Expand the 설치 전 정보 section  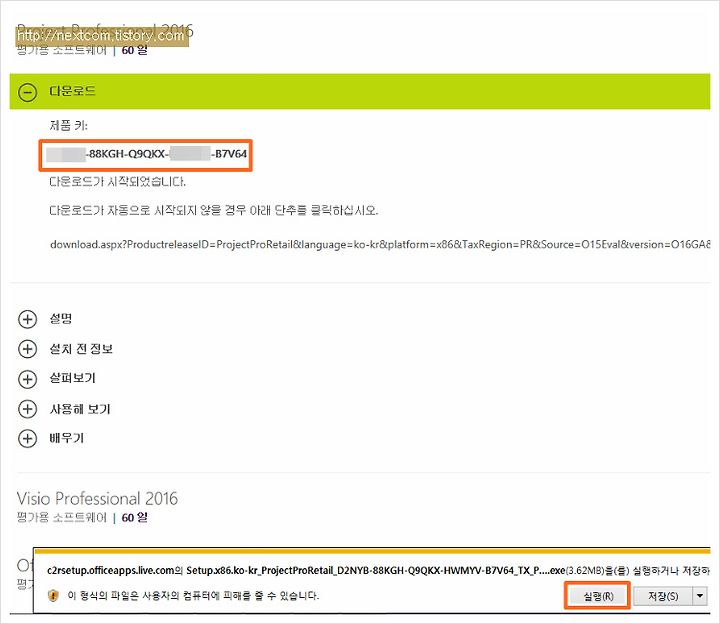click(28, 349)
